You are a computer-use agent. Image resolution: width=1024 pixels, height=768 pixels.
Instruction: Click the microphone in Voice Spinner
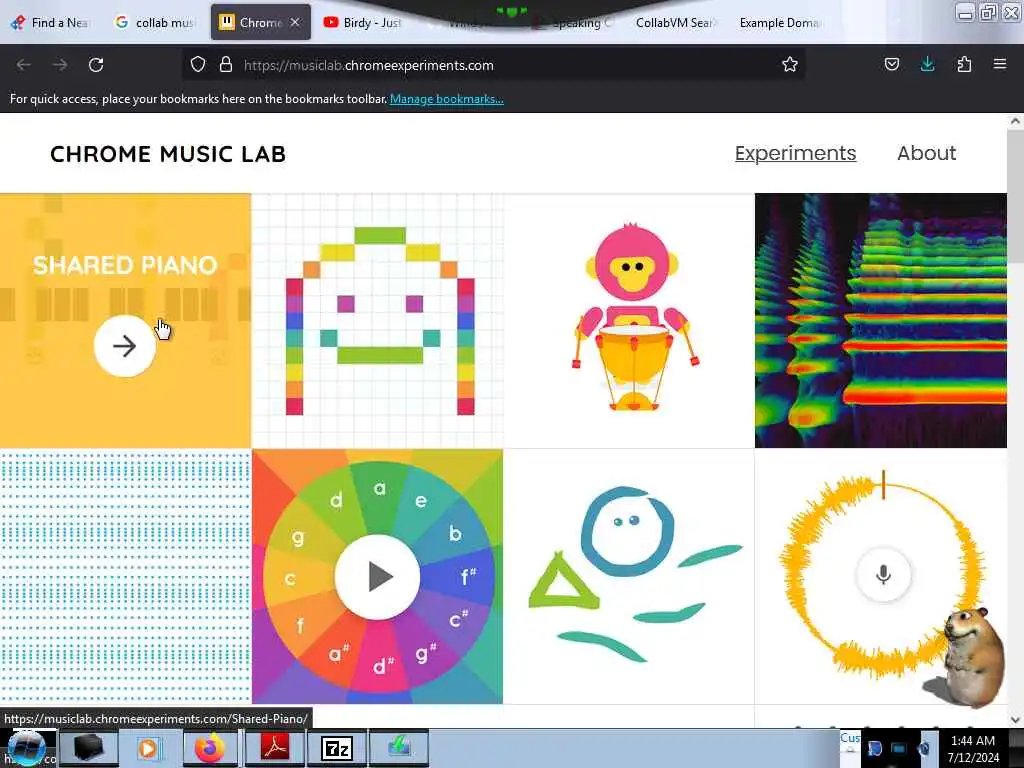[883, 575]
